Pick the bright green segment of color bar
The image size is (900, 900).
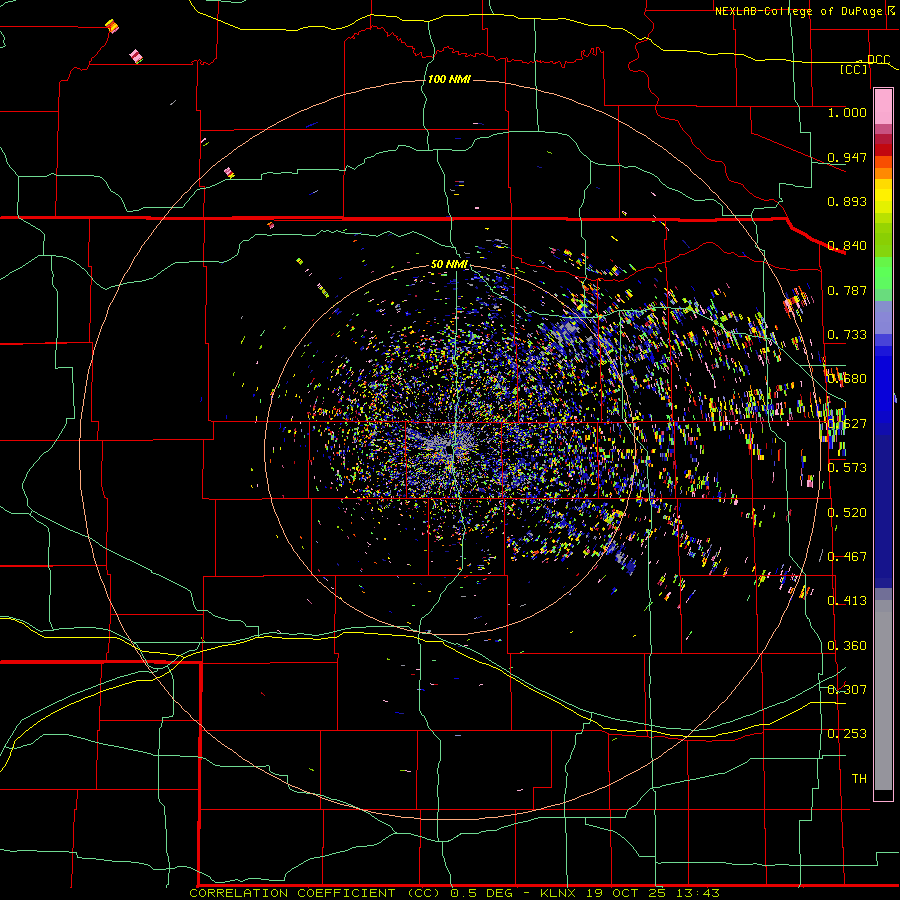point(883,273)
